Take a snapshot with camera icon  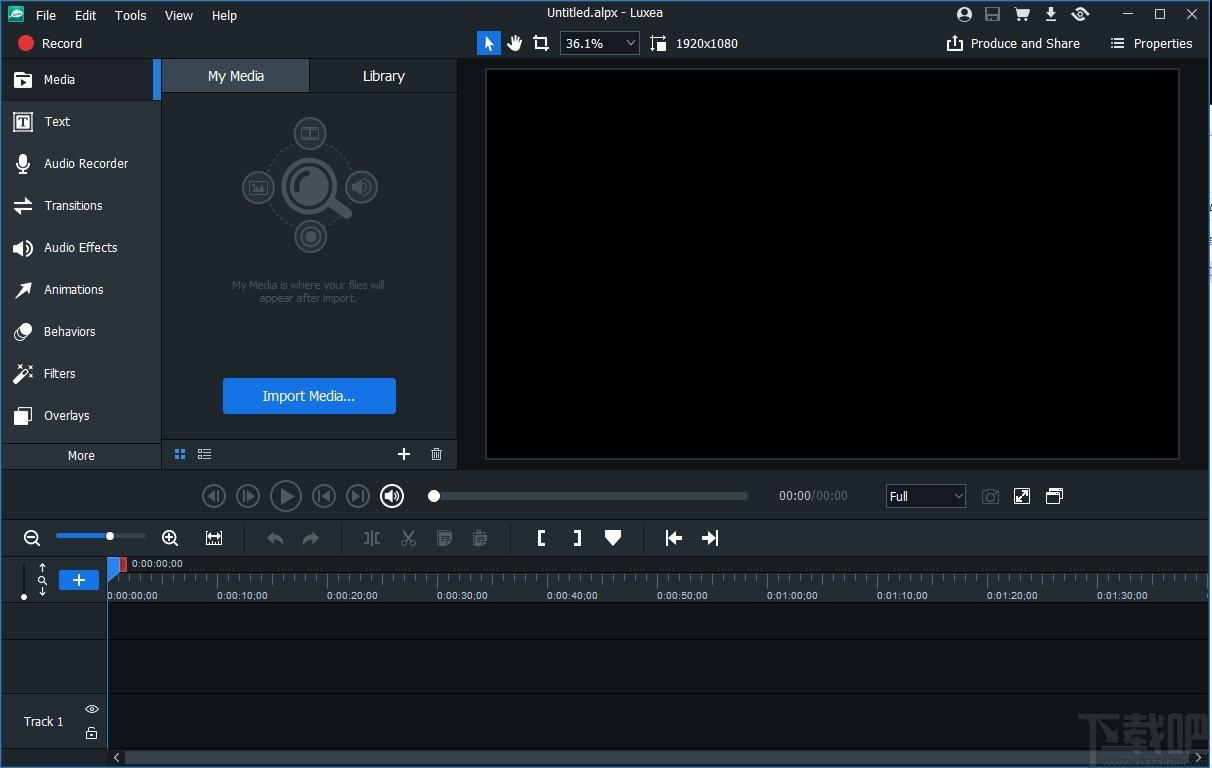(x=990, y=496)
